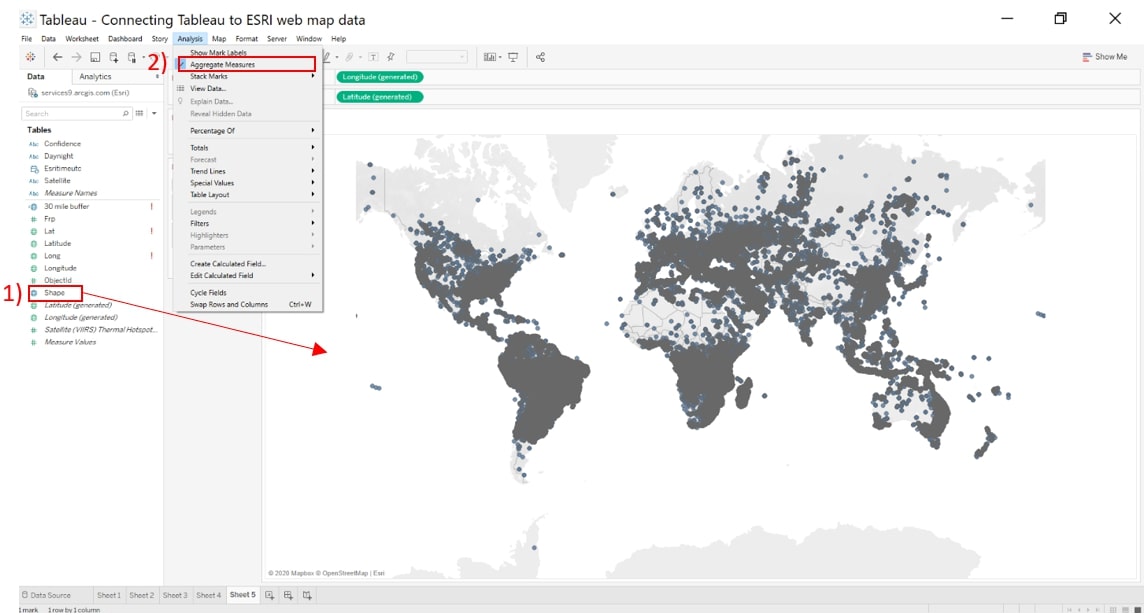The height and width of the screenshot is (615, 1144).
Task: Click the paperclip group members toolbar icon
Action: pyautogui.click(x=349, y=57)
